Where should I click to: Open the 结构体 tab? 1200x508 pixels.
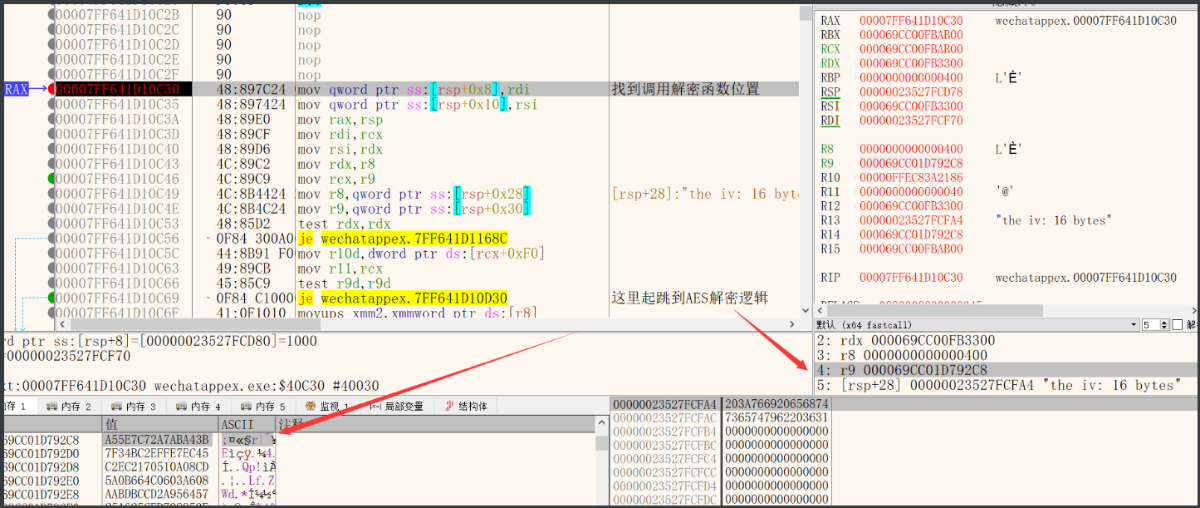[x=464, y=406]
